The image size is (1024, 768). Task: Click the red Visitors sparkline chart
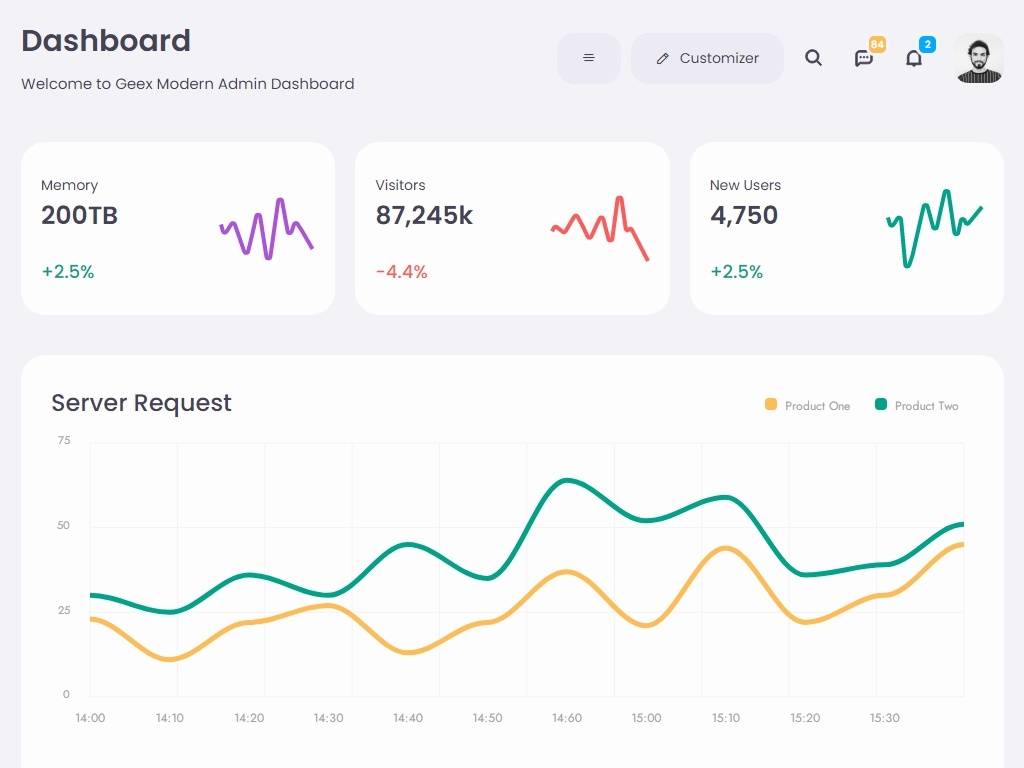[600, 228]
